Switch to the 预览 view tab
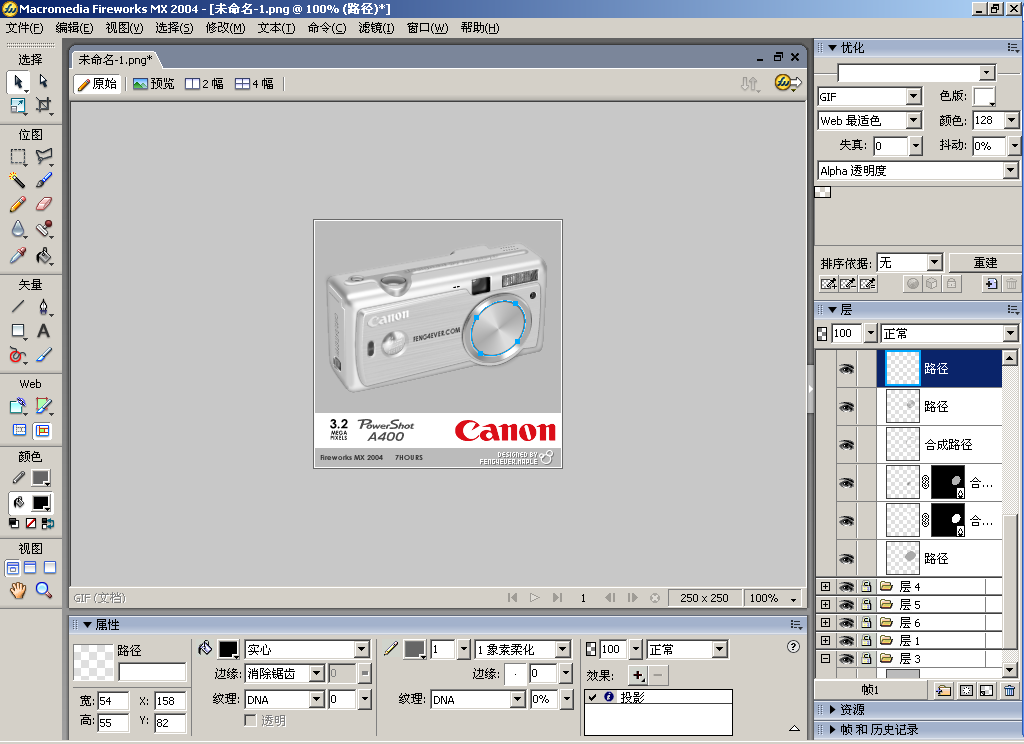 pos(153,84)
